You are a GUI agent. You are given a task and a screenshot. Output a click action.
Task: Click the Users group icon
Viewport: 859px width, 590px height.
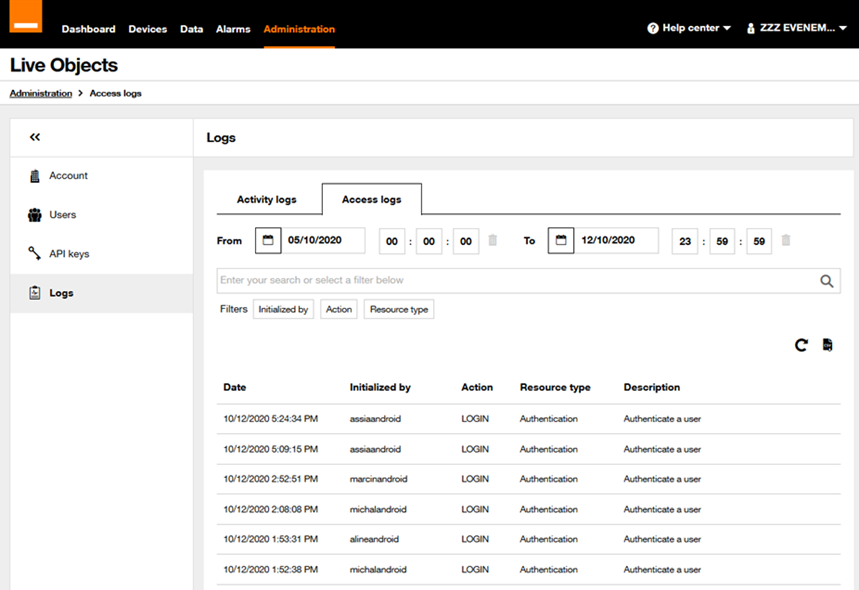(x=35, y=215)
